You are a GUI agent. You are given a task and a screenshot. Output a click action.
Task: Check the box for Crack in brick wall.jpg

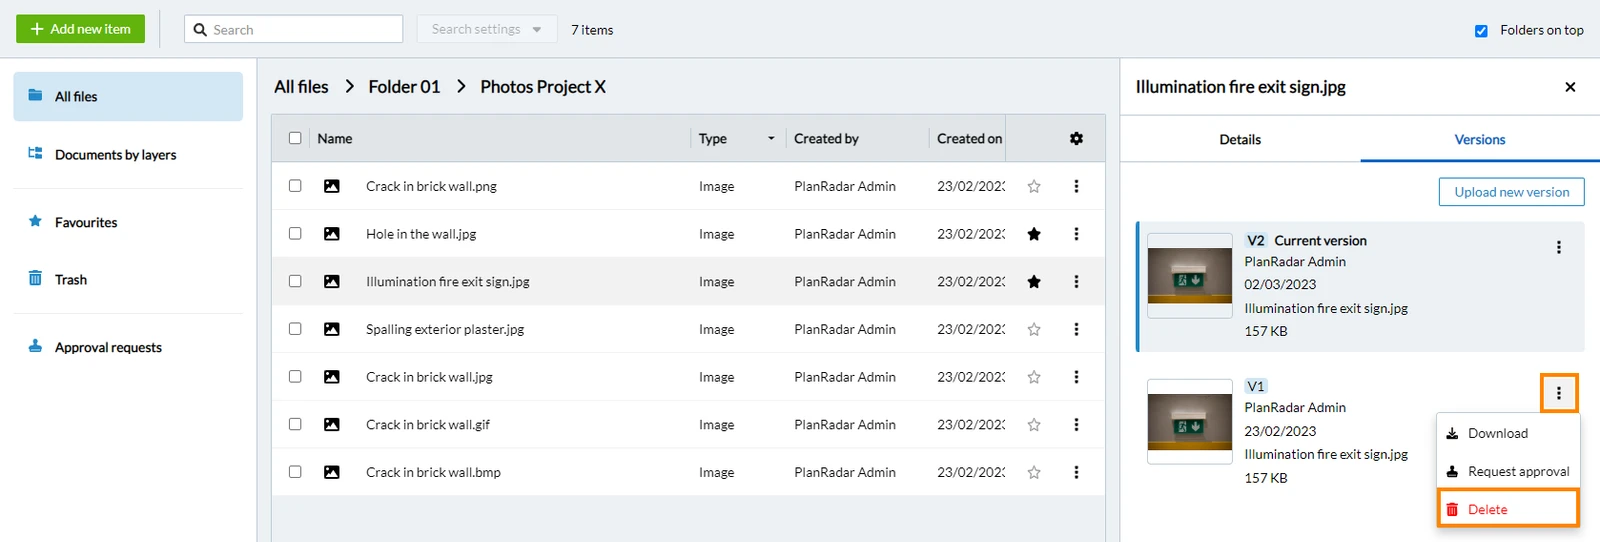pyautogui.click(x=295, y=376)
